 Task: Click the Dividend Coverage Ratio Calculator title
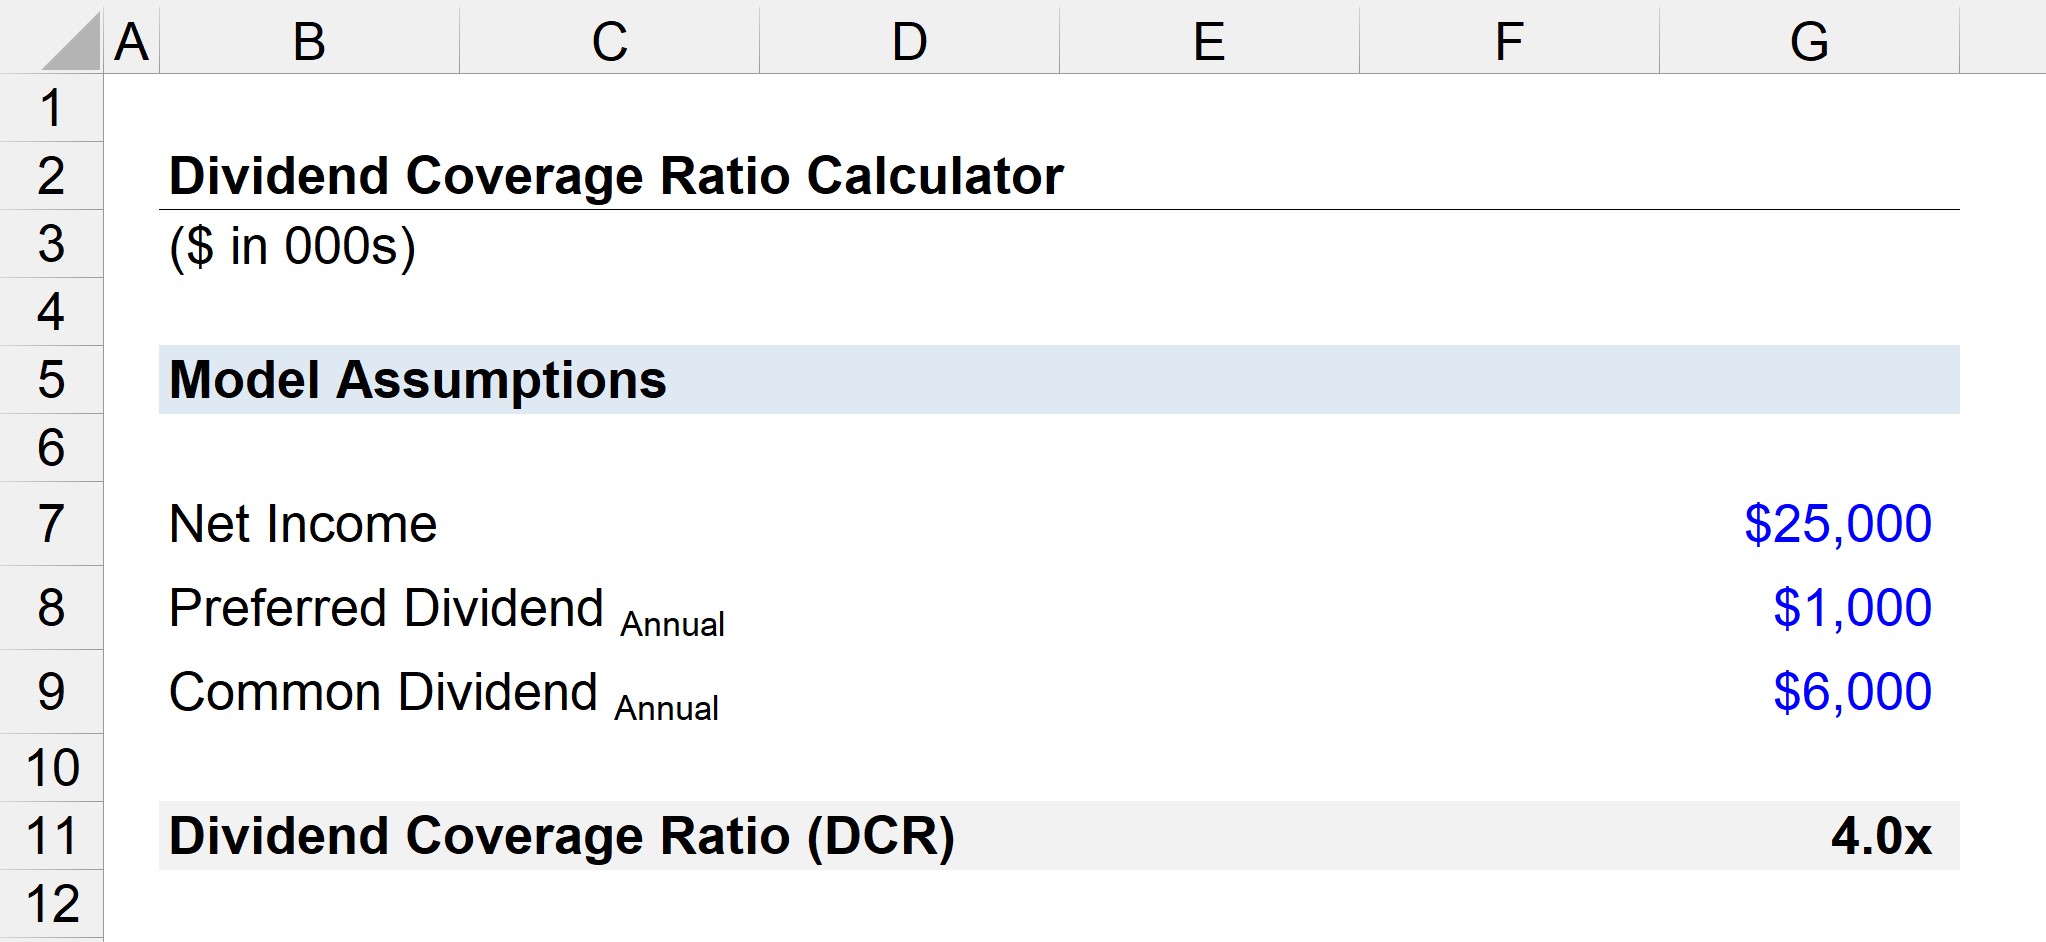point(616,176)
